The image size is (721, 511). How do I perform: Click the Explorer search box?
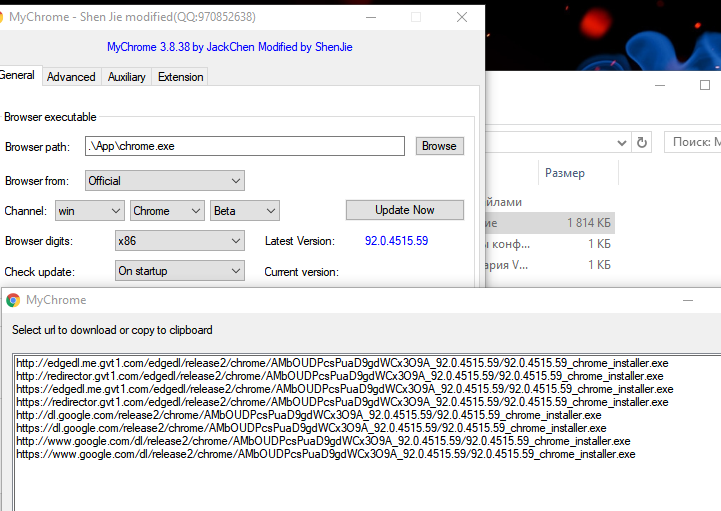tap(693, 142)
